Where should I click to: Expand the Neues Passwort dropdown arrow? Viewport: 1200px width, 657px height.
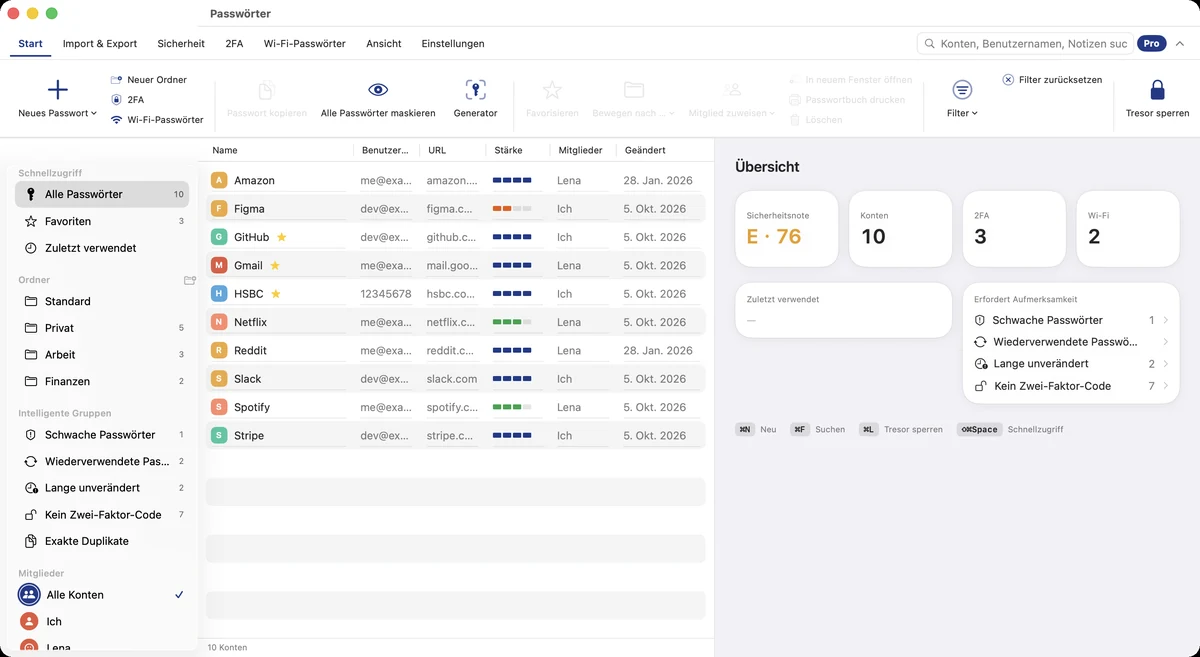point(94,114)
